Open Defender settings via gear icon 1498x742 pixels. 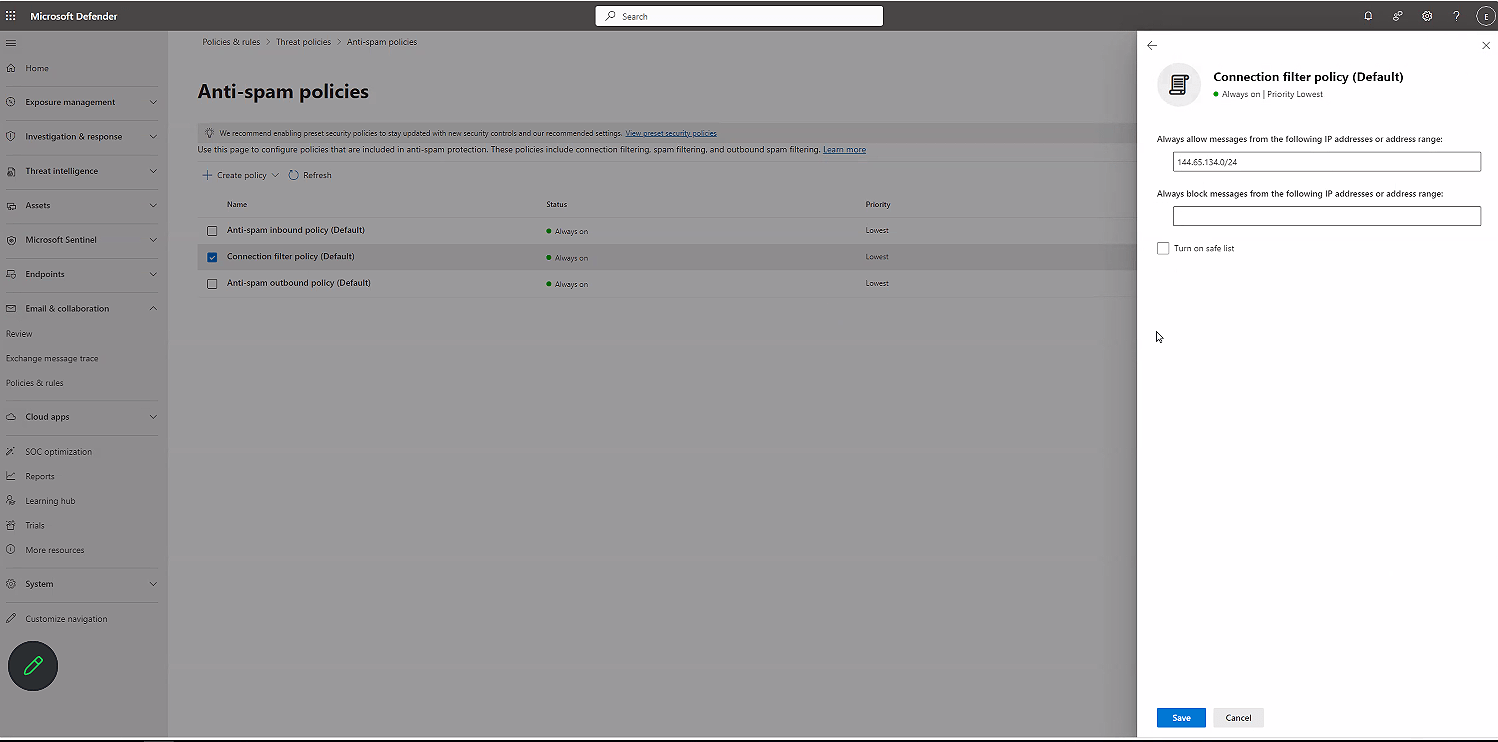coord(1427,15)
